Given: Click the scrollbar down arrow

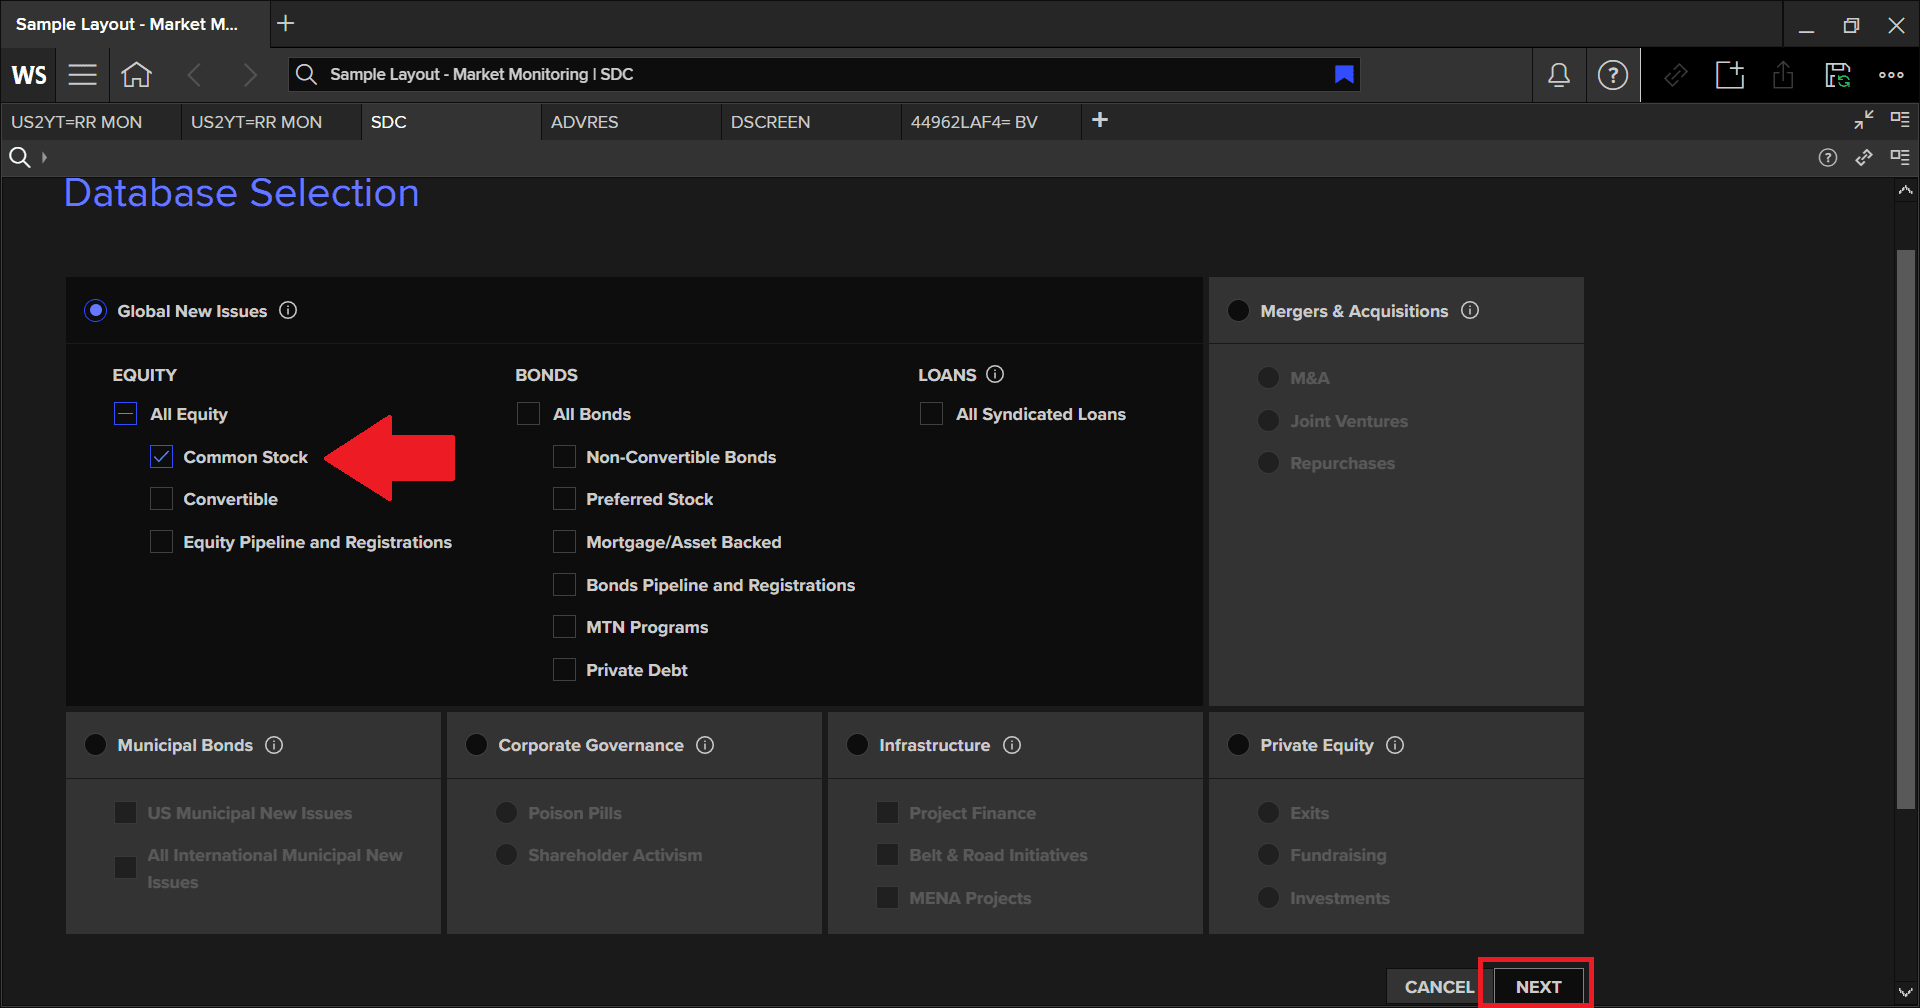Looking at the screenshot, I should coord(1905,993).
